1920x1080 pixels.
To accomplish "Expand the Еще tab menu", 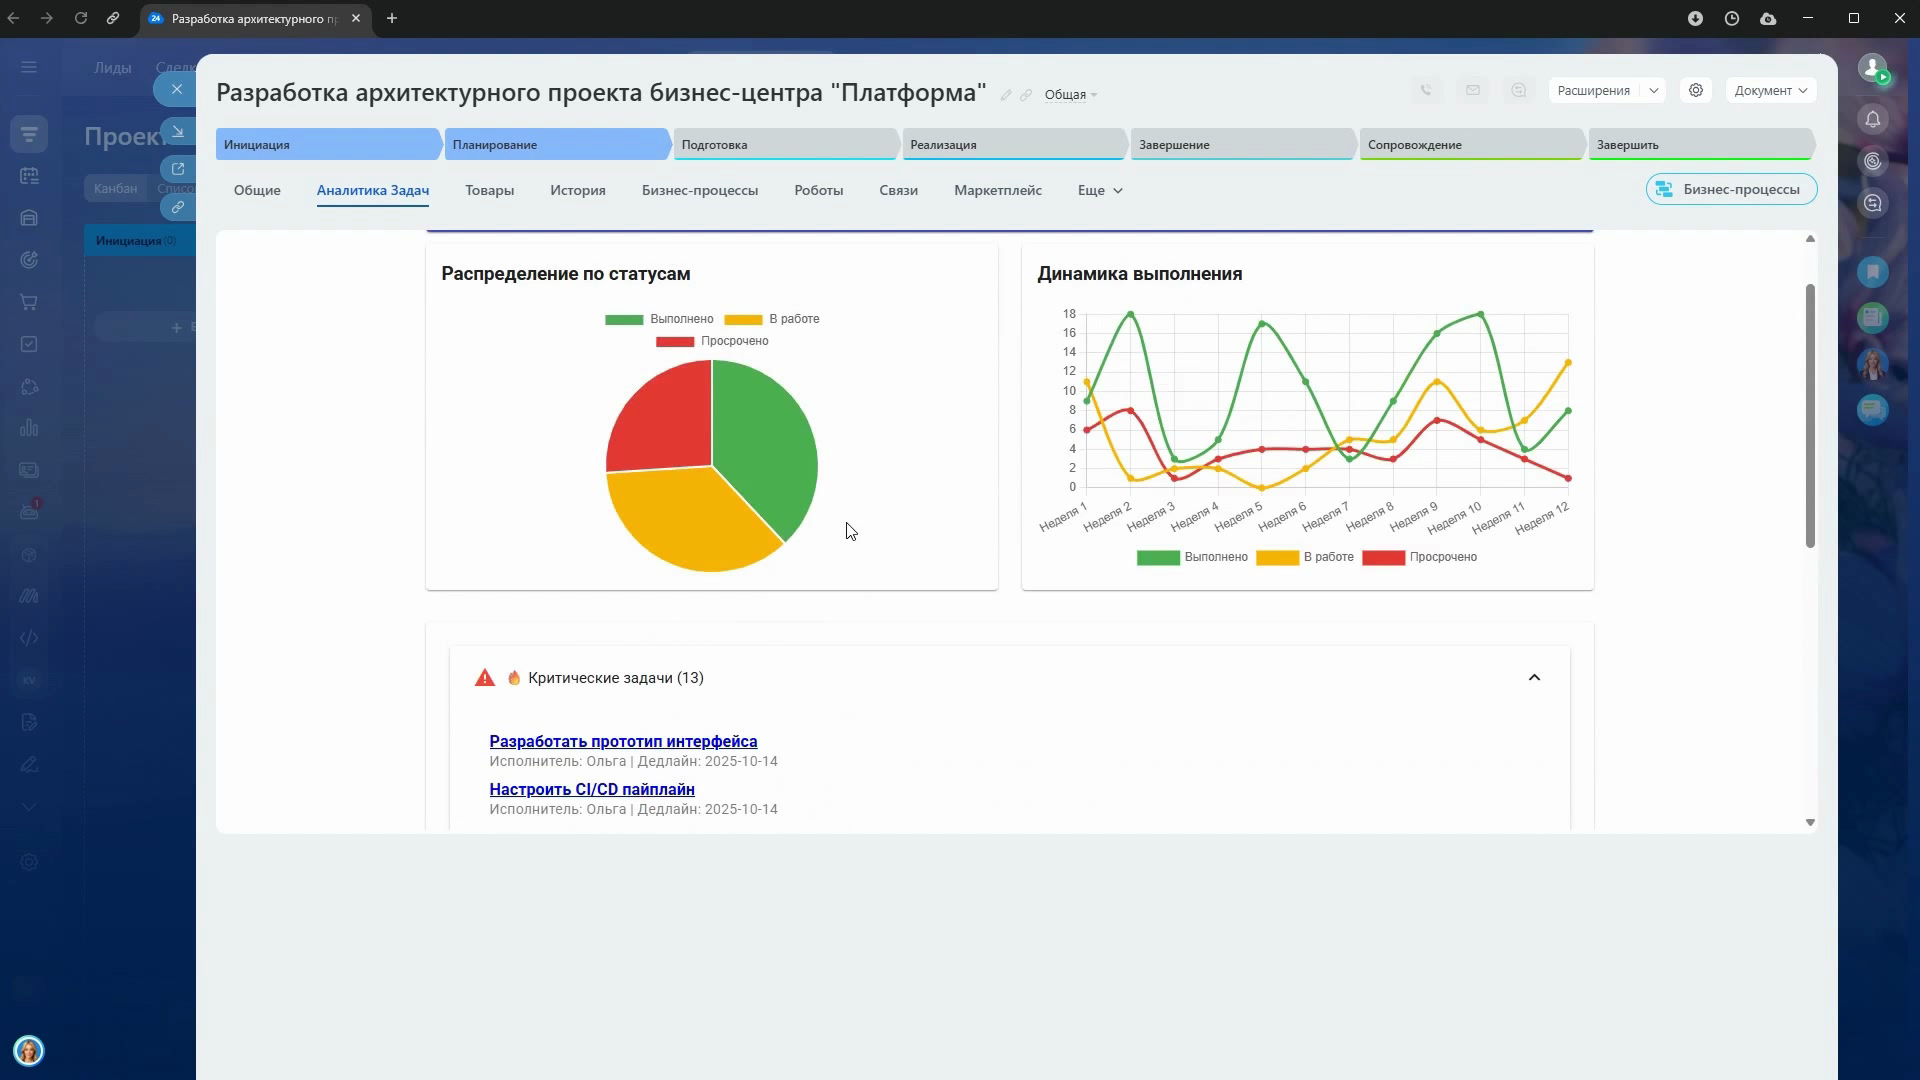I will pos(1099,190).
